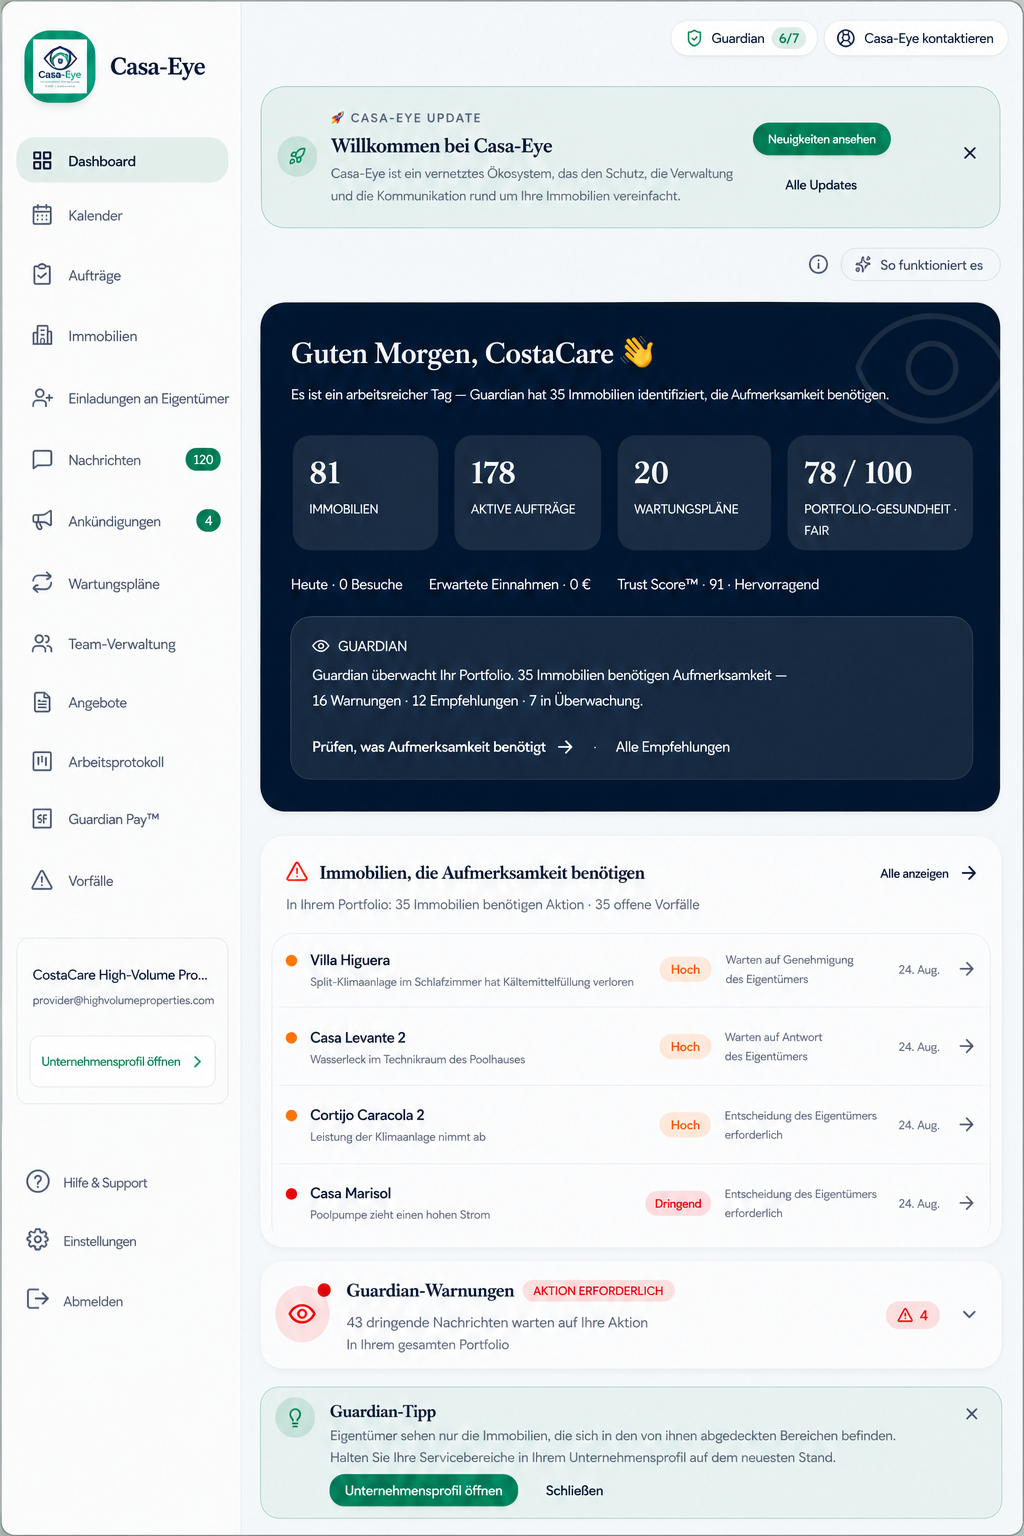
Task: Click the Unternehmensprofil öffnen chevron in sidebar
Action: click(197, 1062)
